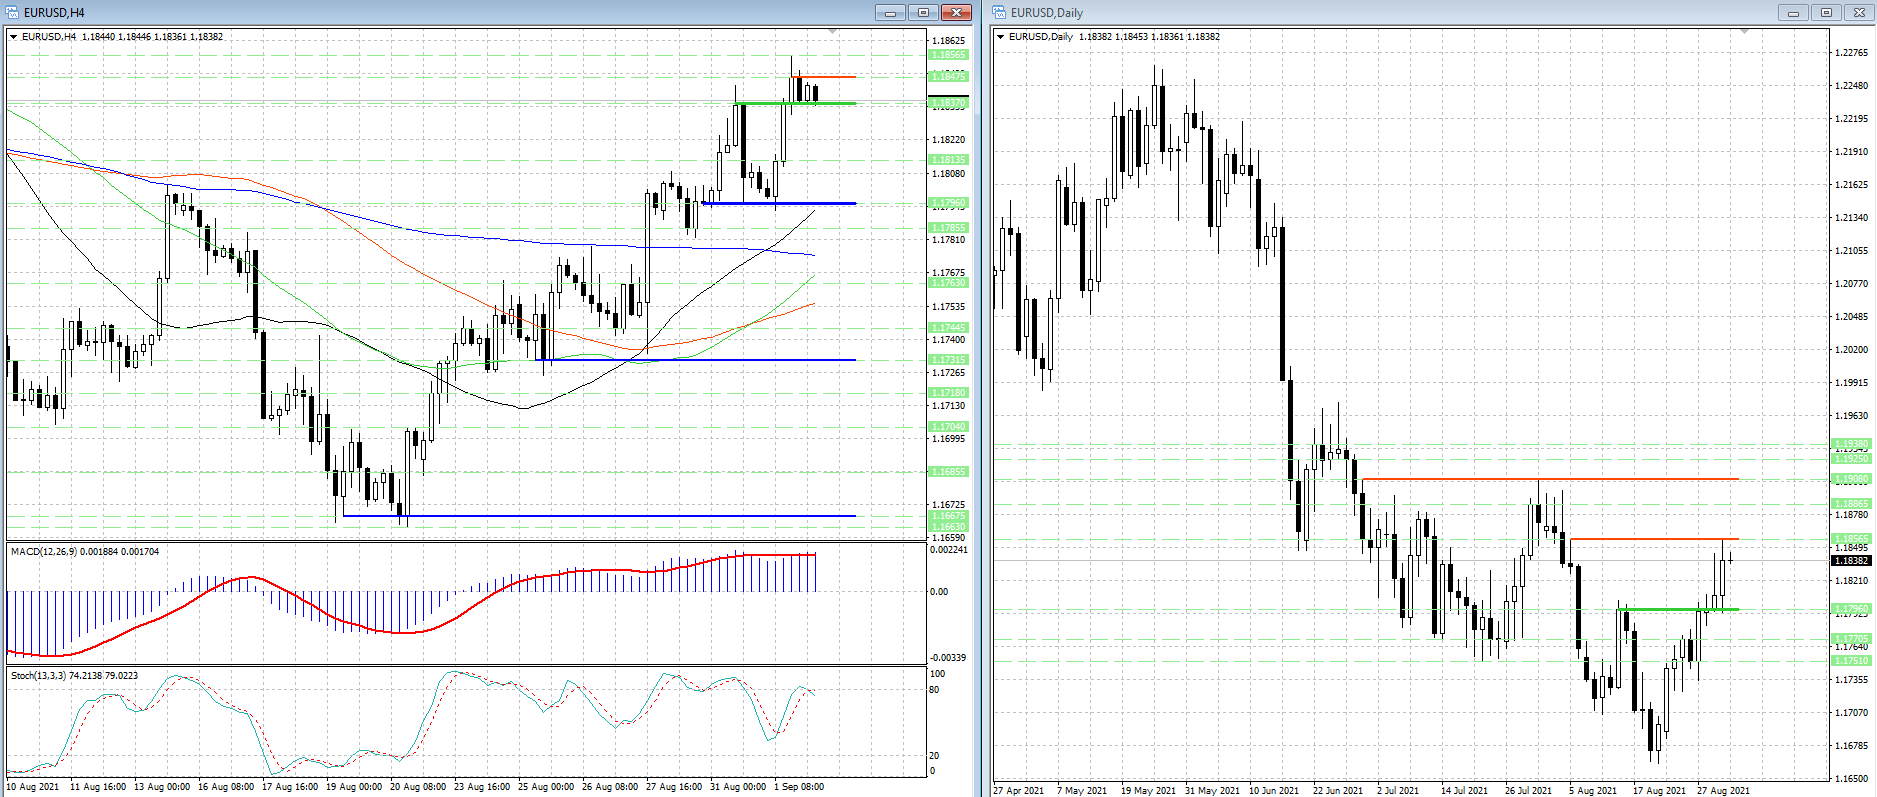The image size is (1877, 797).
Task: Expand the arrow beside EURUSD,Daily chart label
Action: coord(1001,37)
